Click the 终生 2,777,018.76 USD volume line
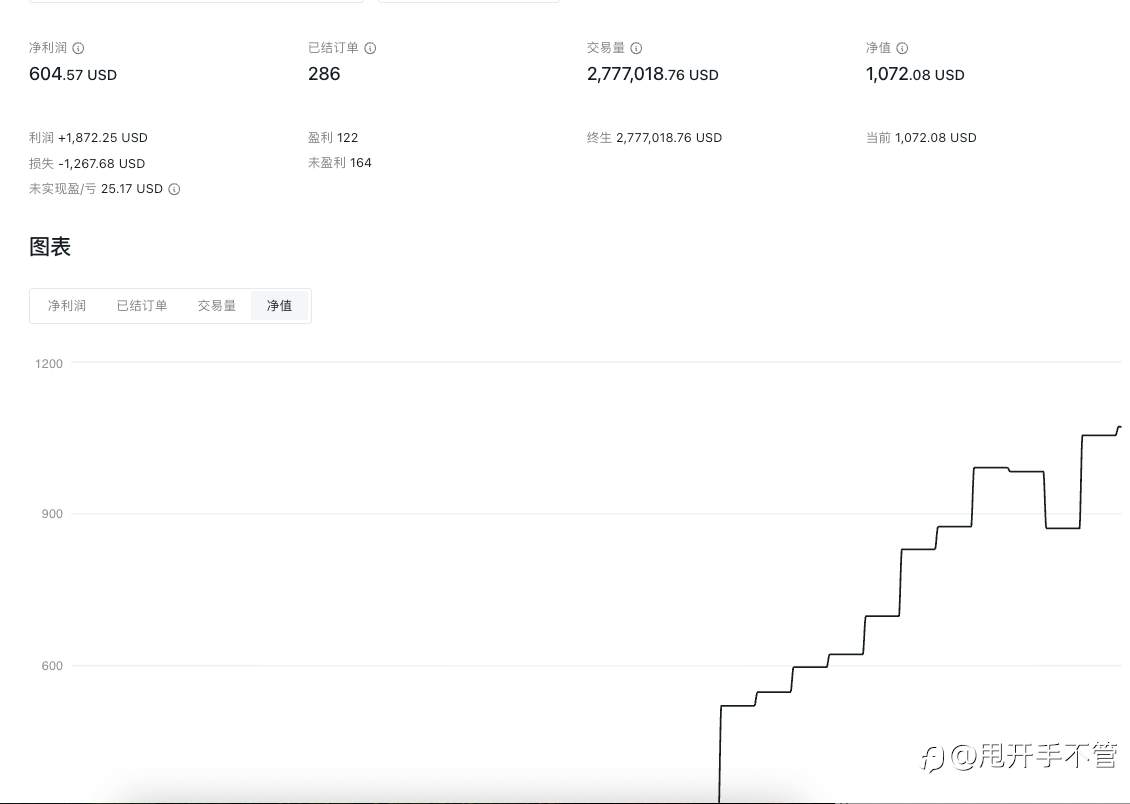This screenshot has height=804, width=1130. [654, 138]
